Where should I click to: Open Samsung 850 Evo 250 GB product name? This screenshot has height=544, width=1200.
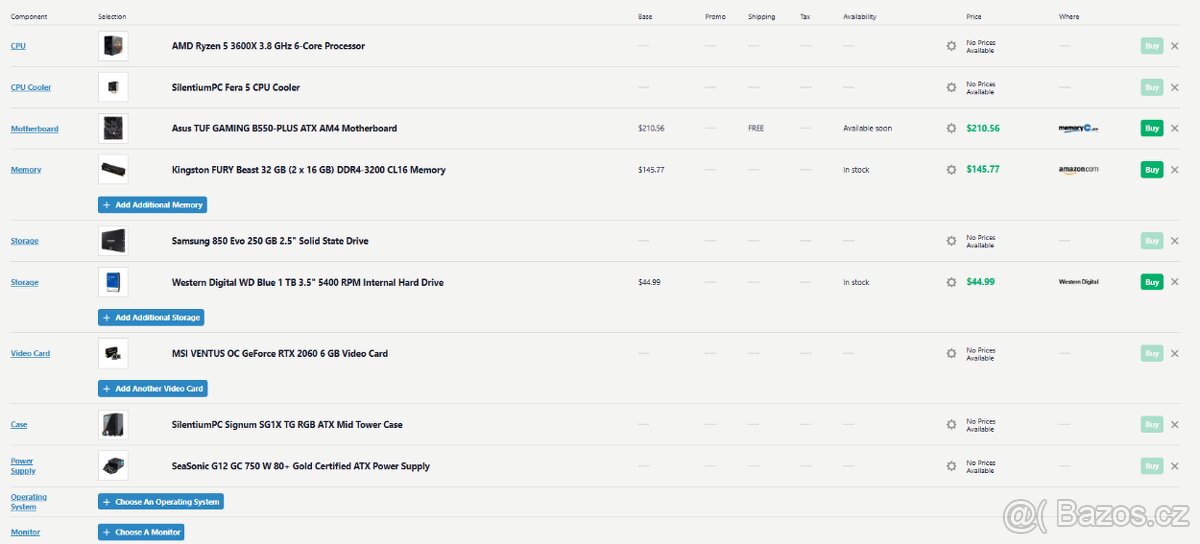pos(272,241)
